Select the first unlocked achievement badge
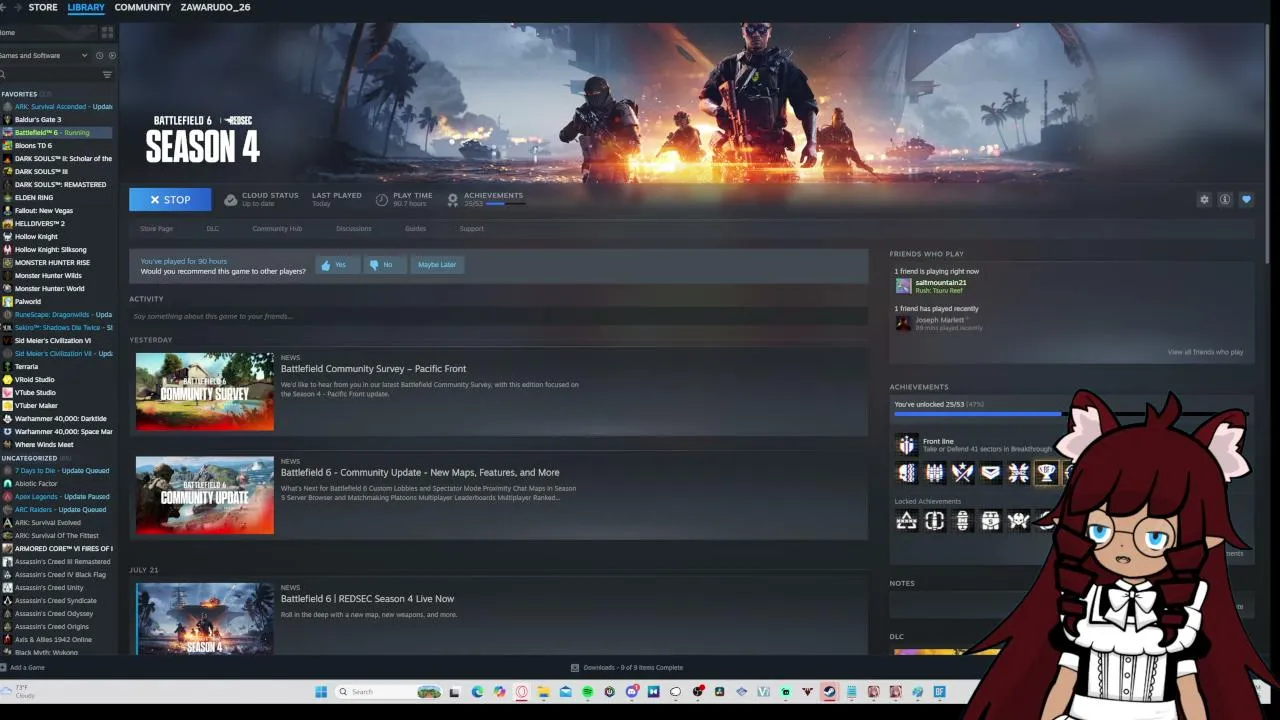1280x720 pixels. click(x=906, y=473)
